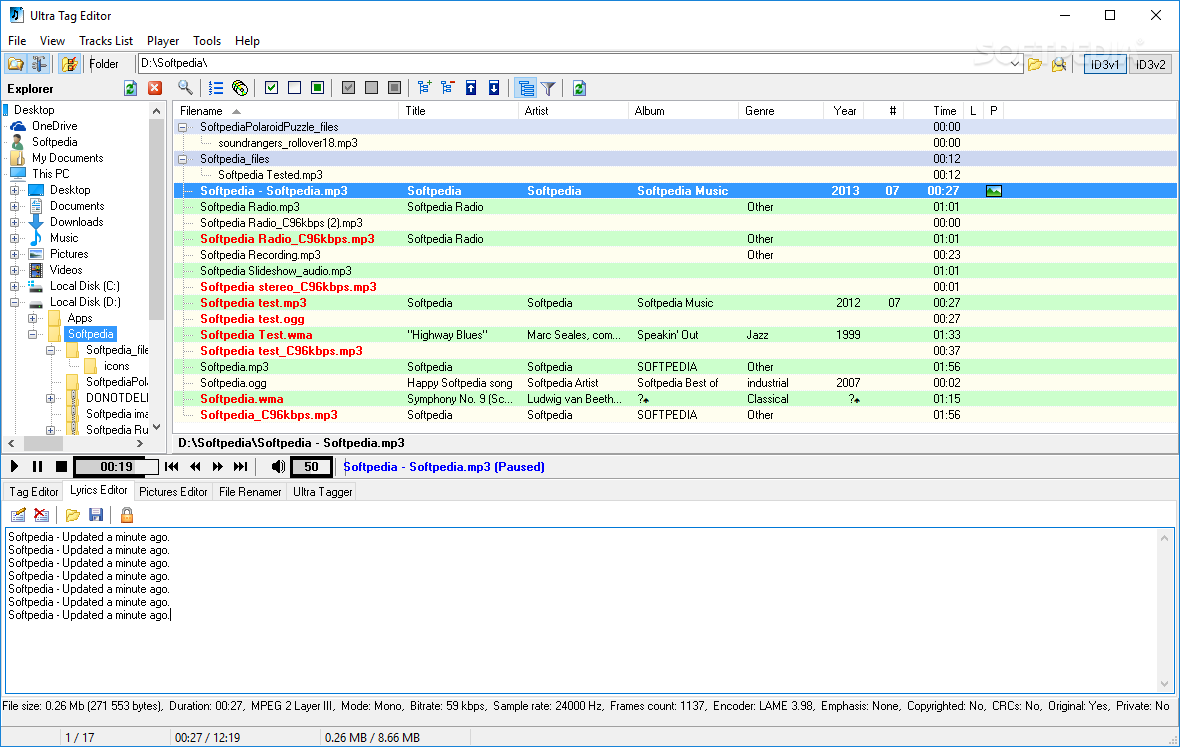Image resolution: width=1180 pixels, height=747 pixels.
Task: Open the Tracks List menu
Action: 106,41
